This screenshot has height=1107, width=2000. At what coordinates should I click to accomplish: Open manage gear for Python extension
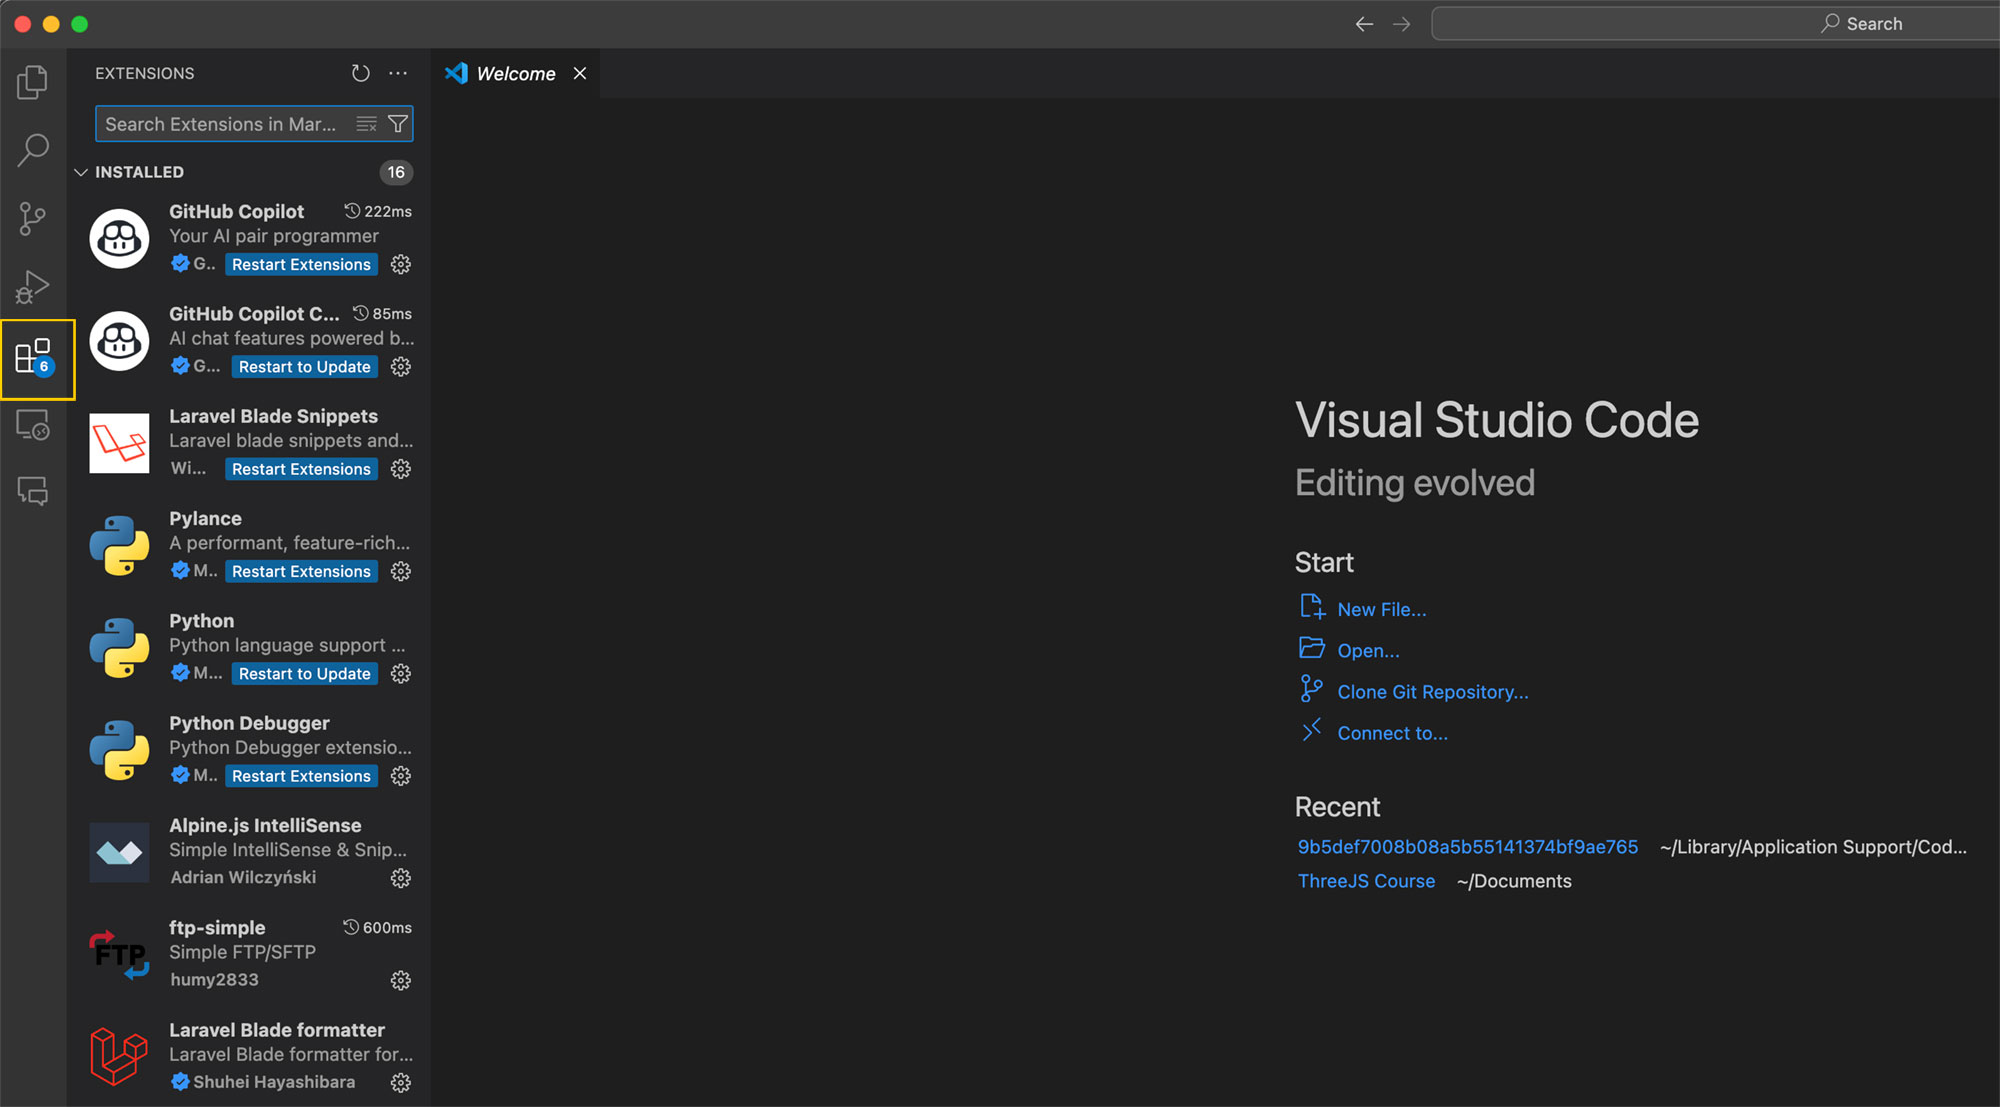[x=401, y=674]
